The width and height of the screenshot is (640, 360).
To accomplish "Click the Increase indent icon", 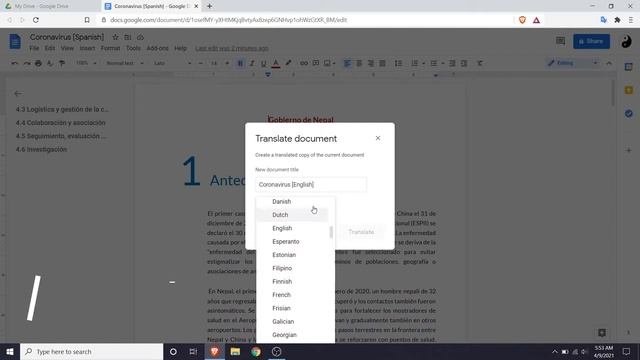I will click(x=464, y=63).
